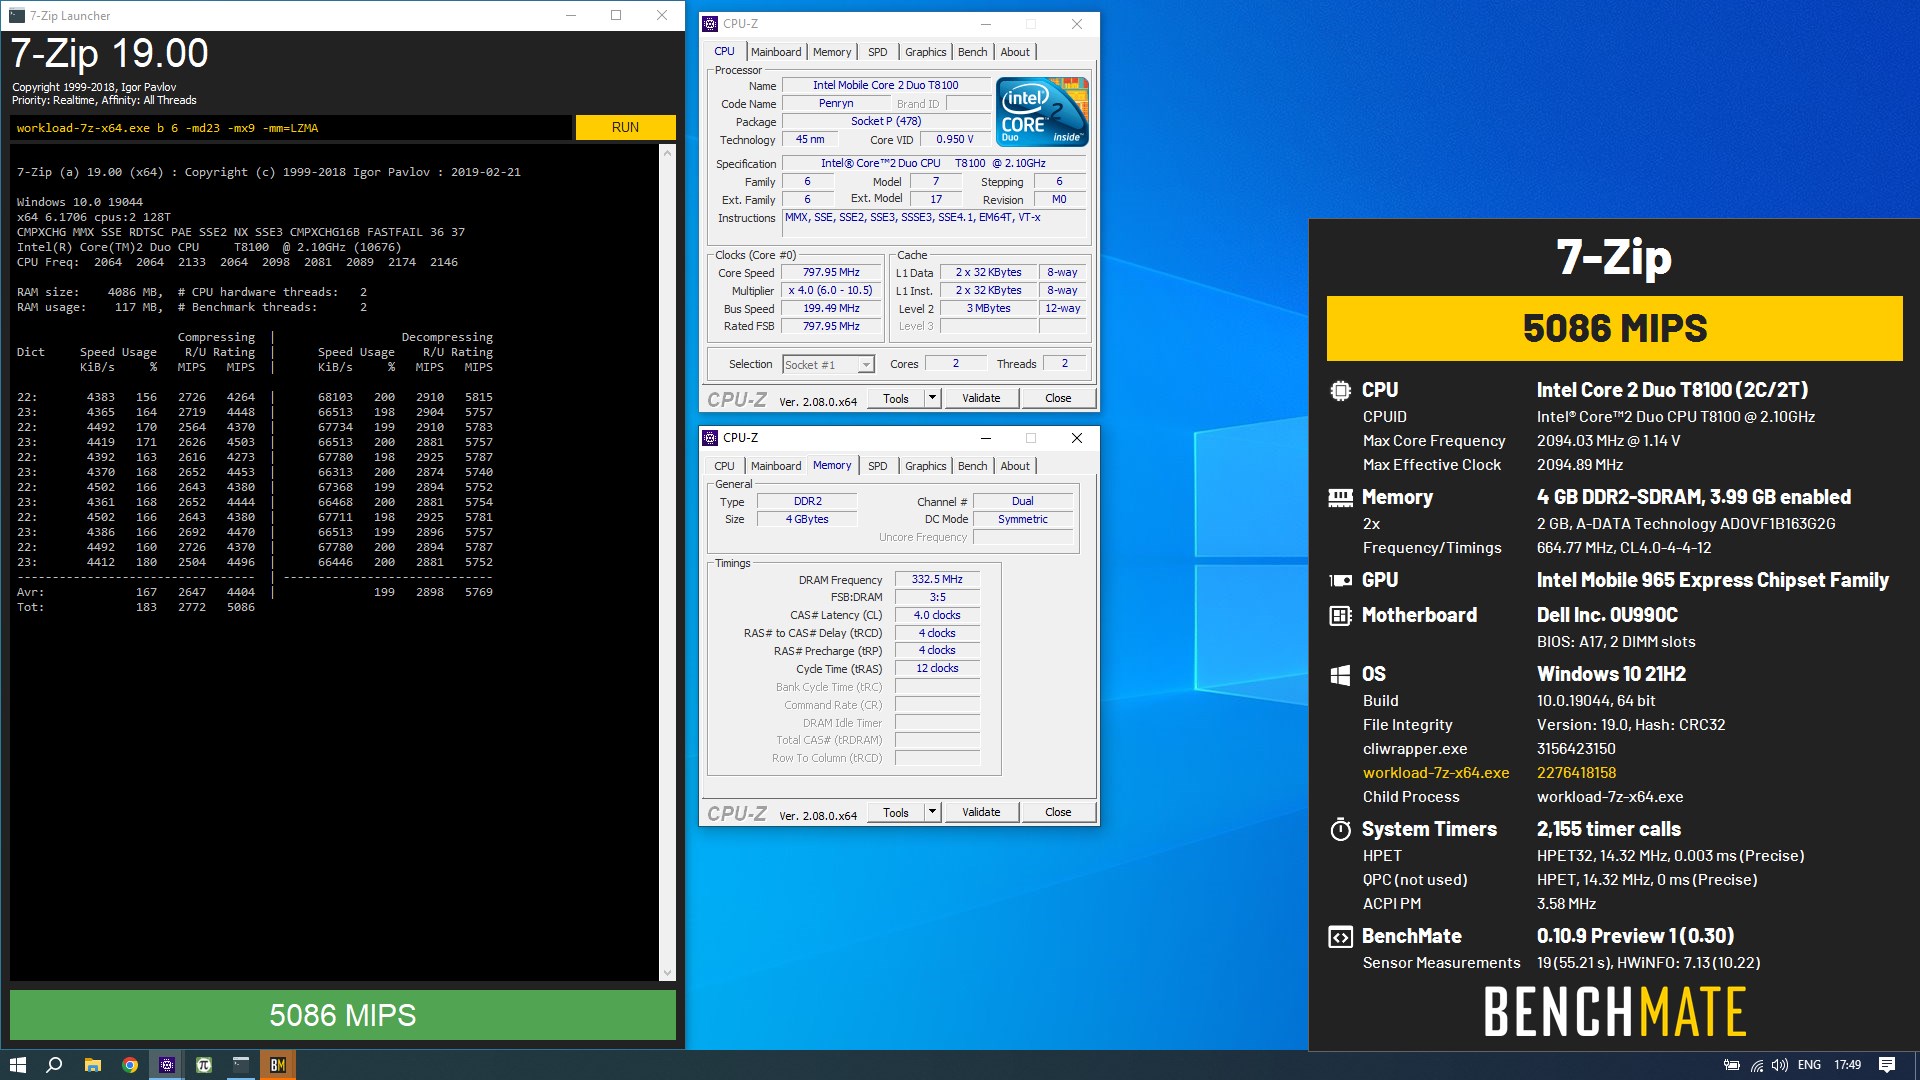This screenshot has height=1080, width=1920.
Task: Switch to CPU tab in CPU-Z memory timings window
Action: 724,466
